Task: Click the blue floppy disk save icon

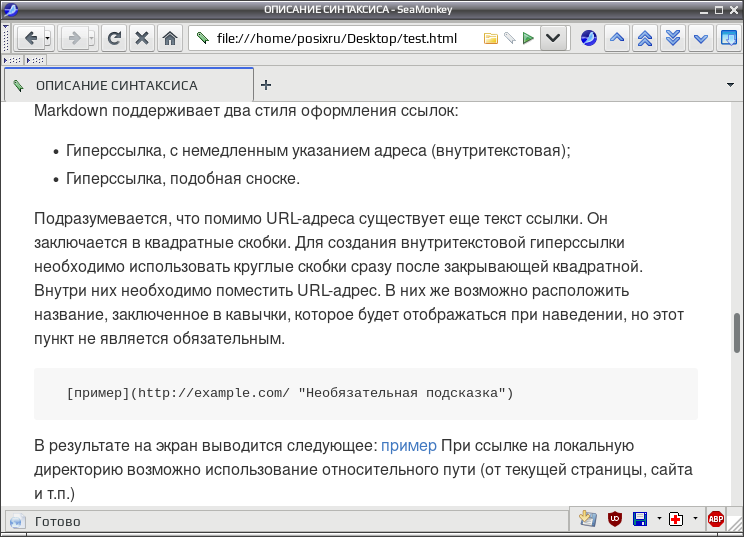Action: (x=640, y=519)
